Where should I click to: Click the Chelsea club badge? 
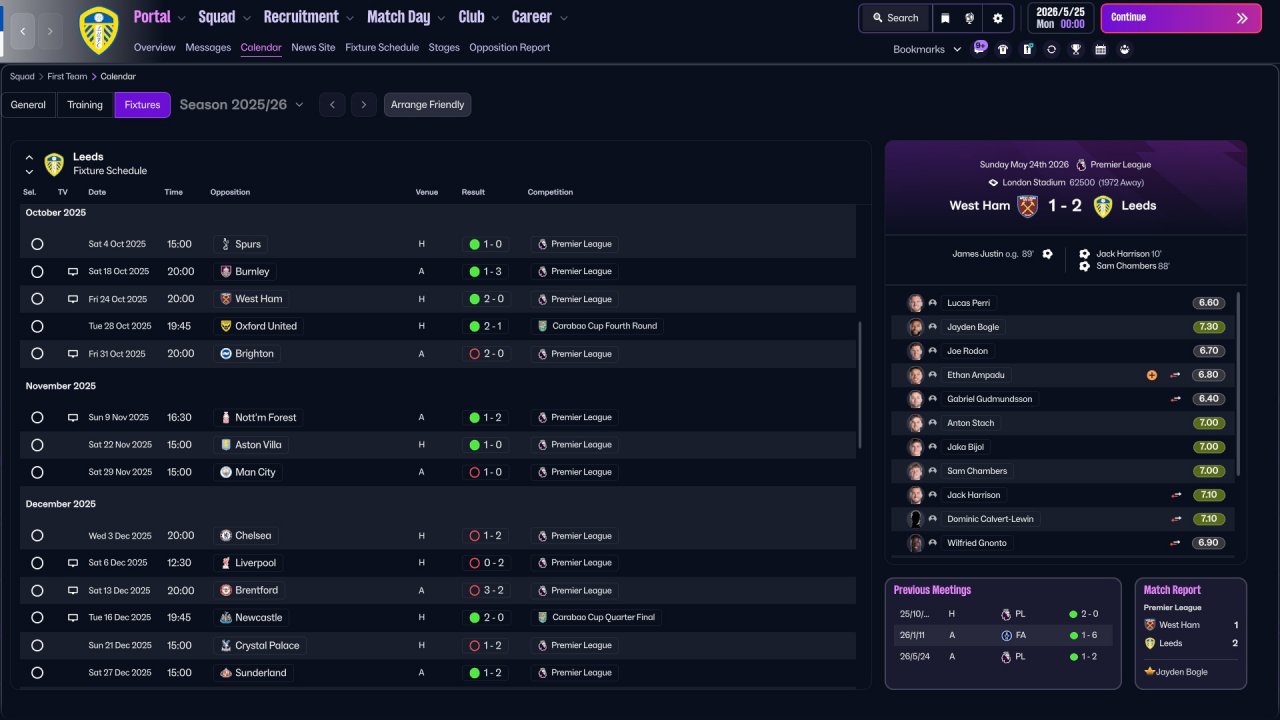click(x=226, y=536)
